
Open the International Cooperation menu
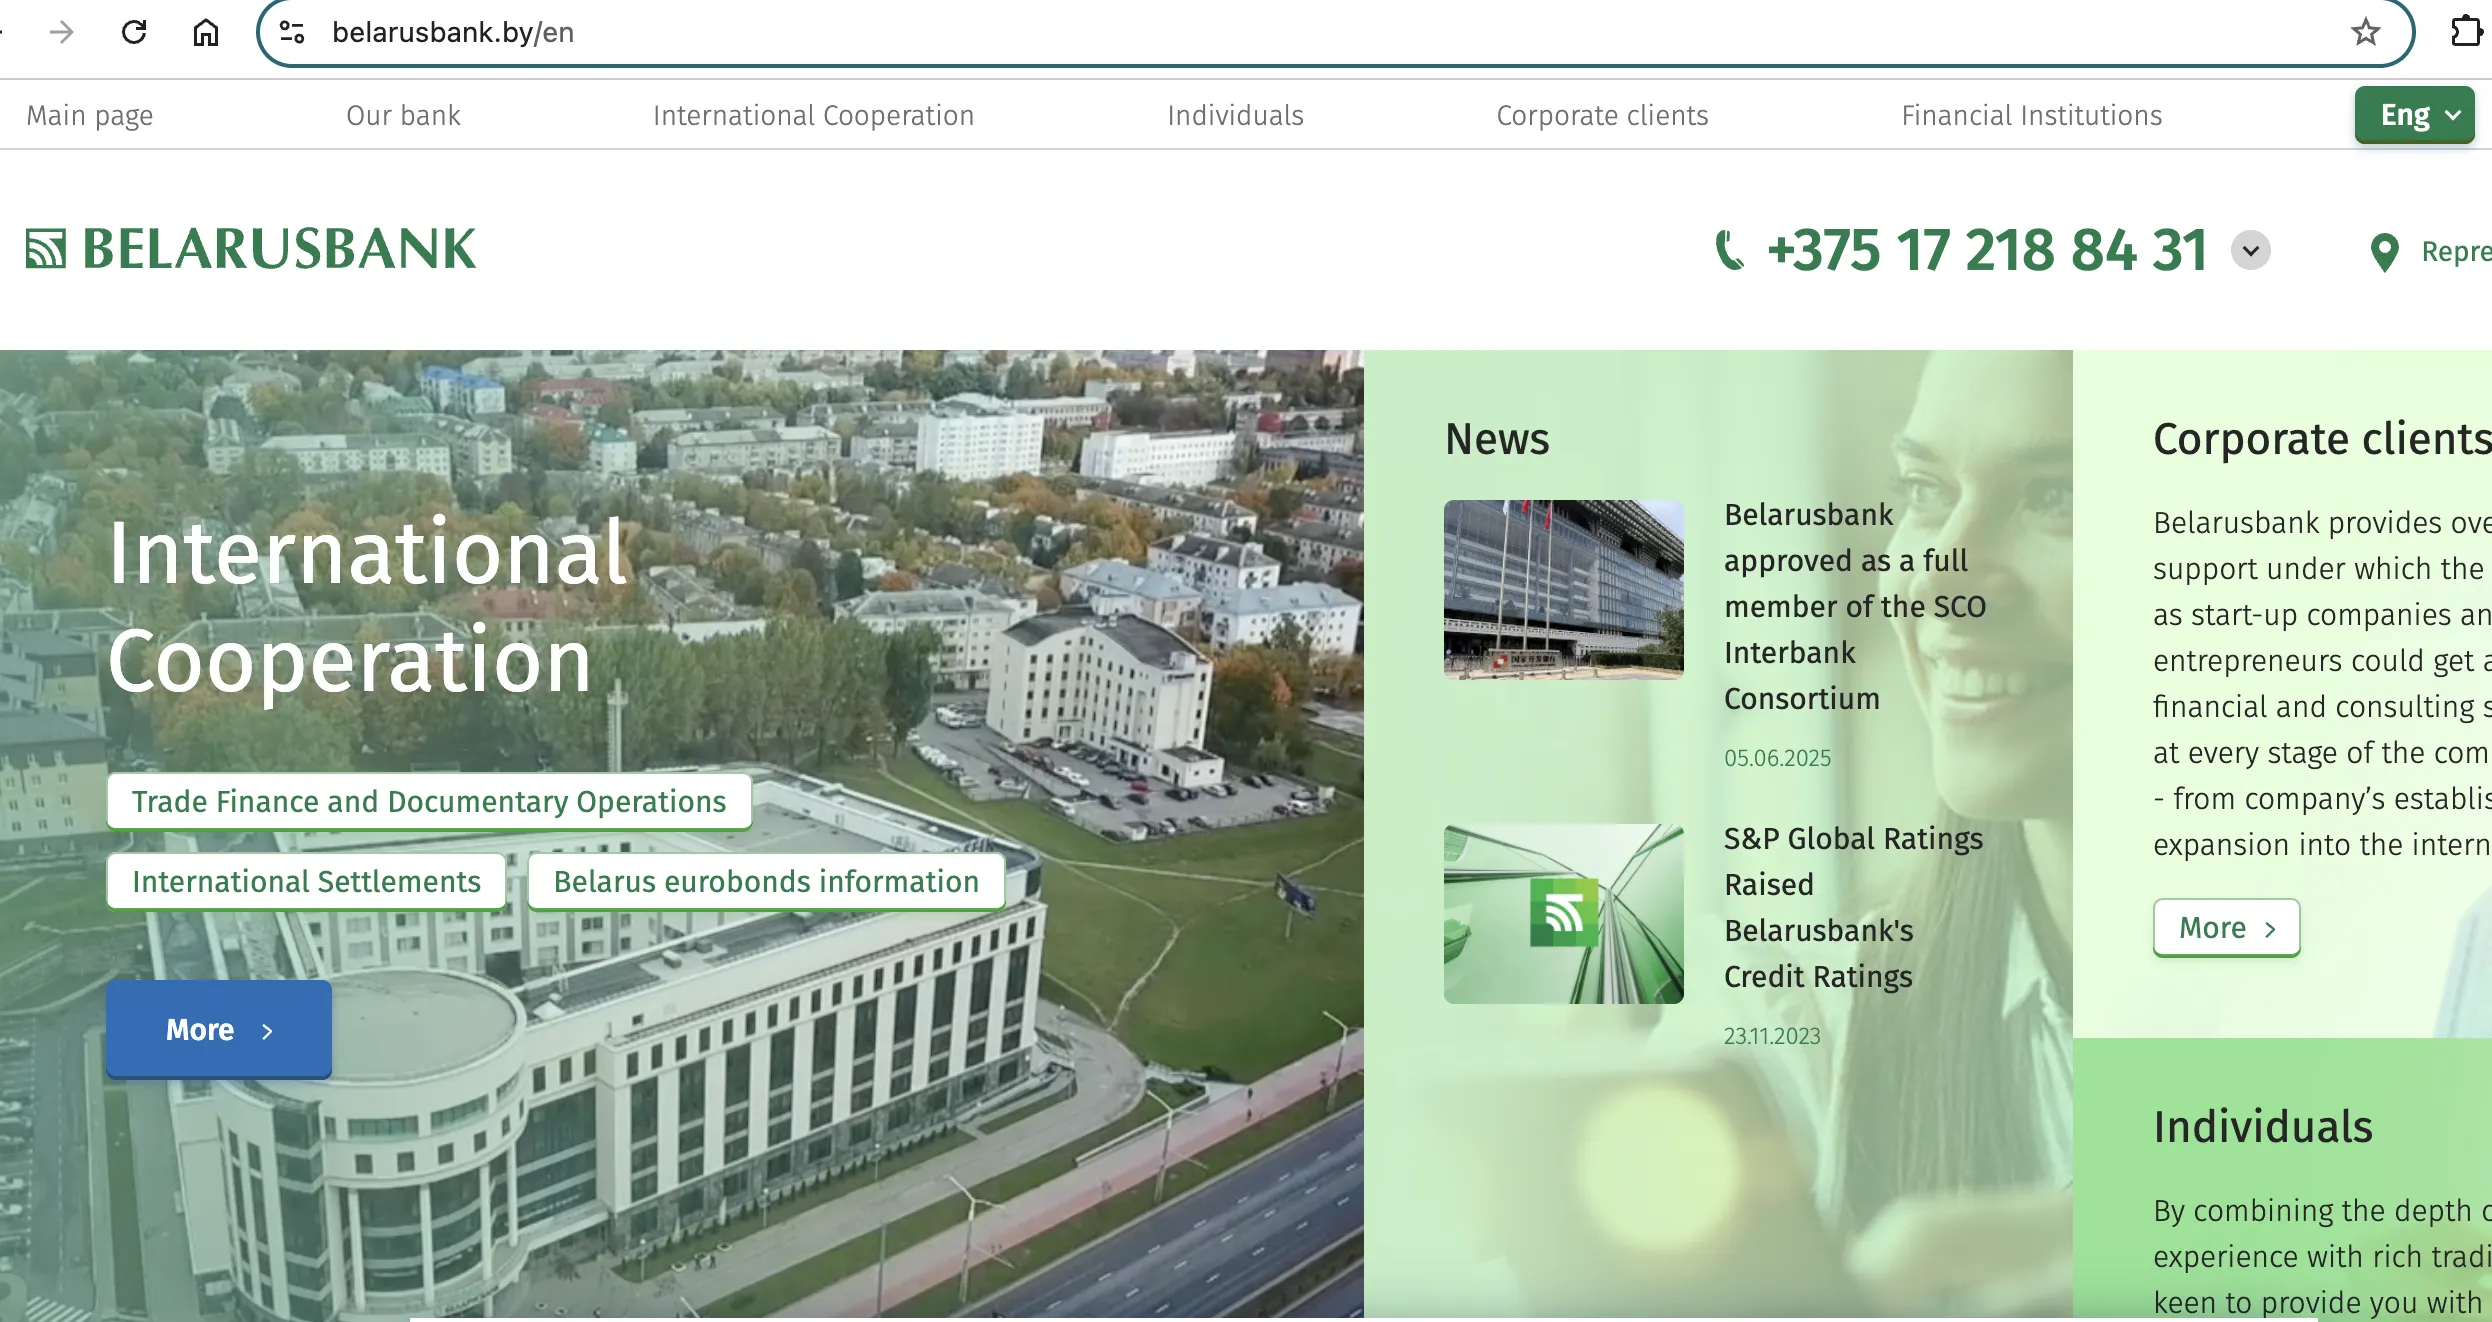[x=814, y=115]
